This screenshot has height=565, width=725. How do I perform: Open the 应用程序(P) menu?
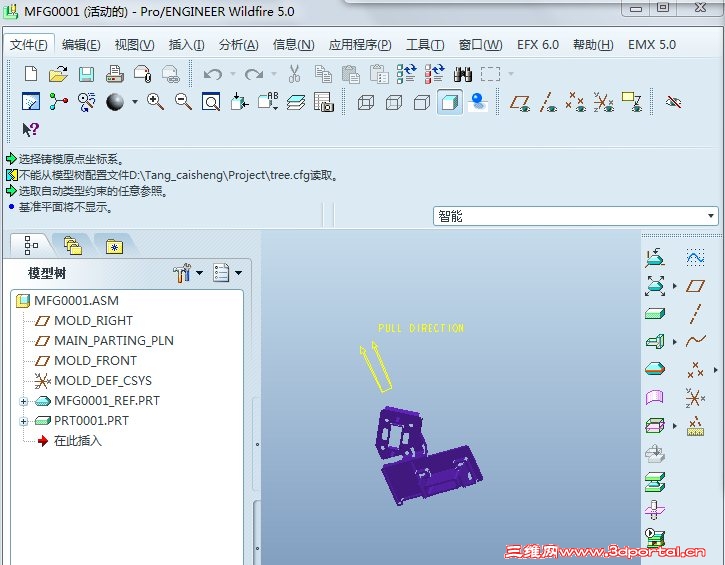coord(360,45)
